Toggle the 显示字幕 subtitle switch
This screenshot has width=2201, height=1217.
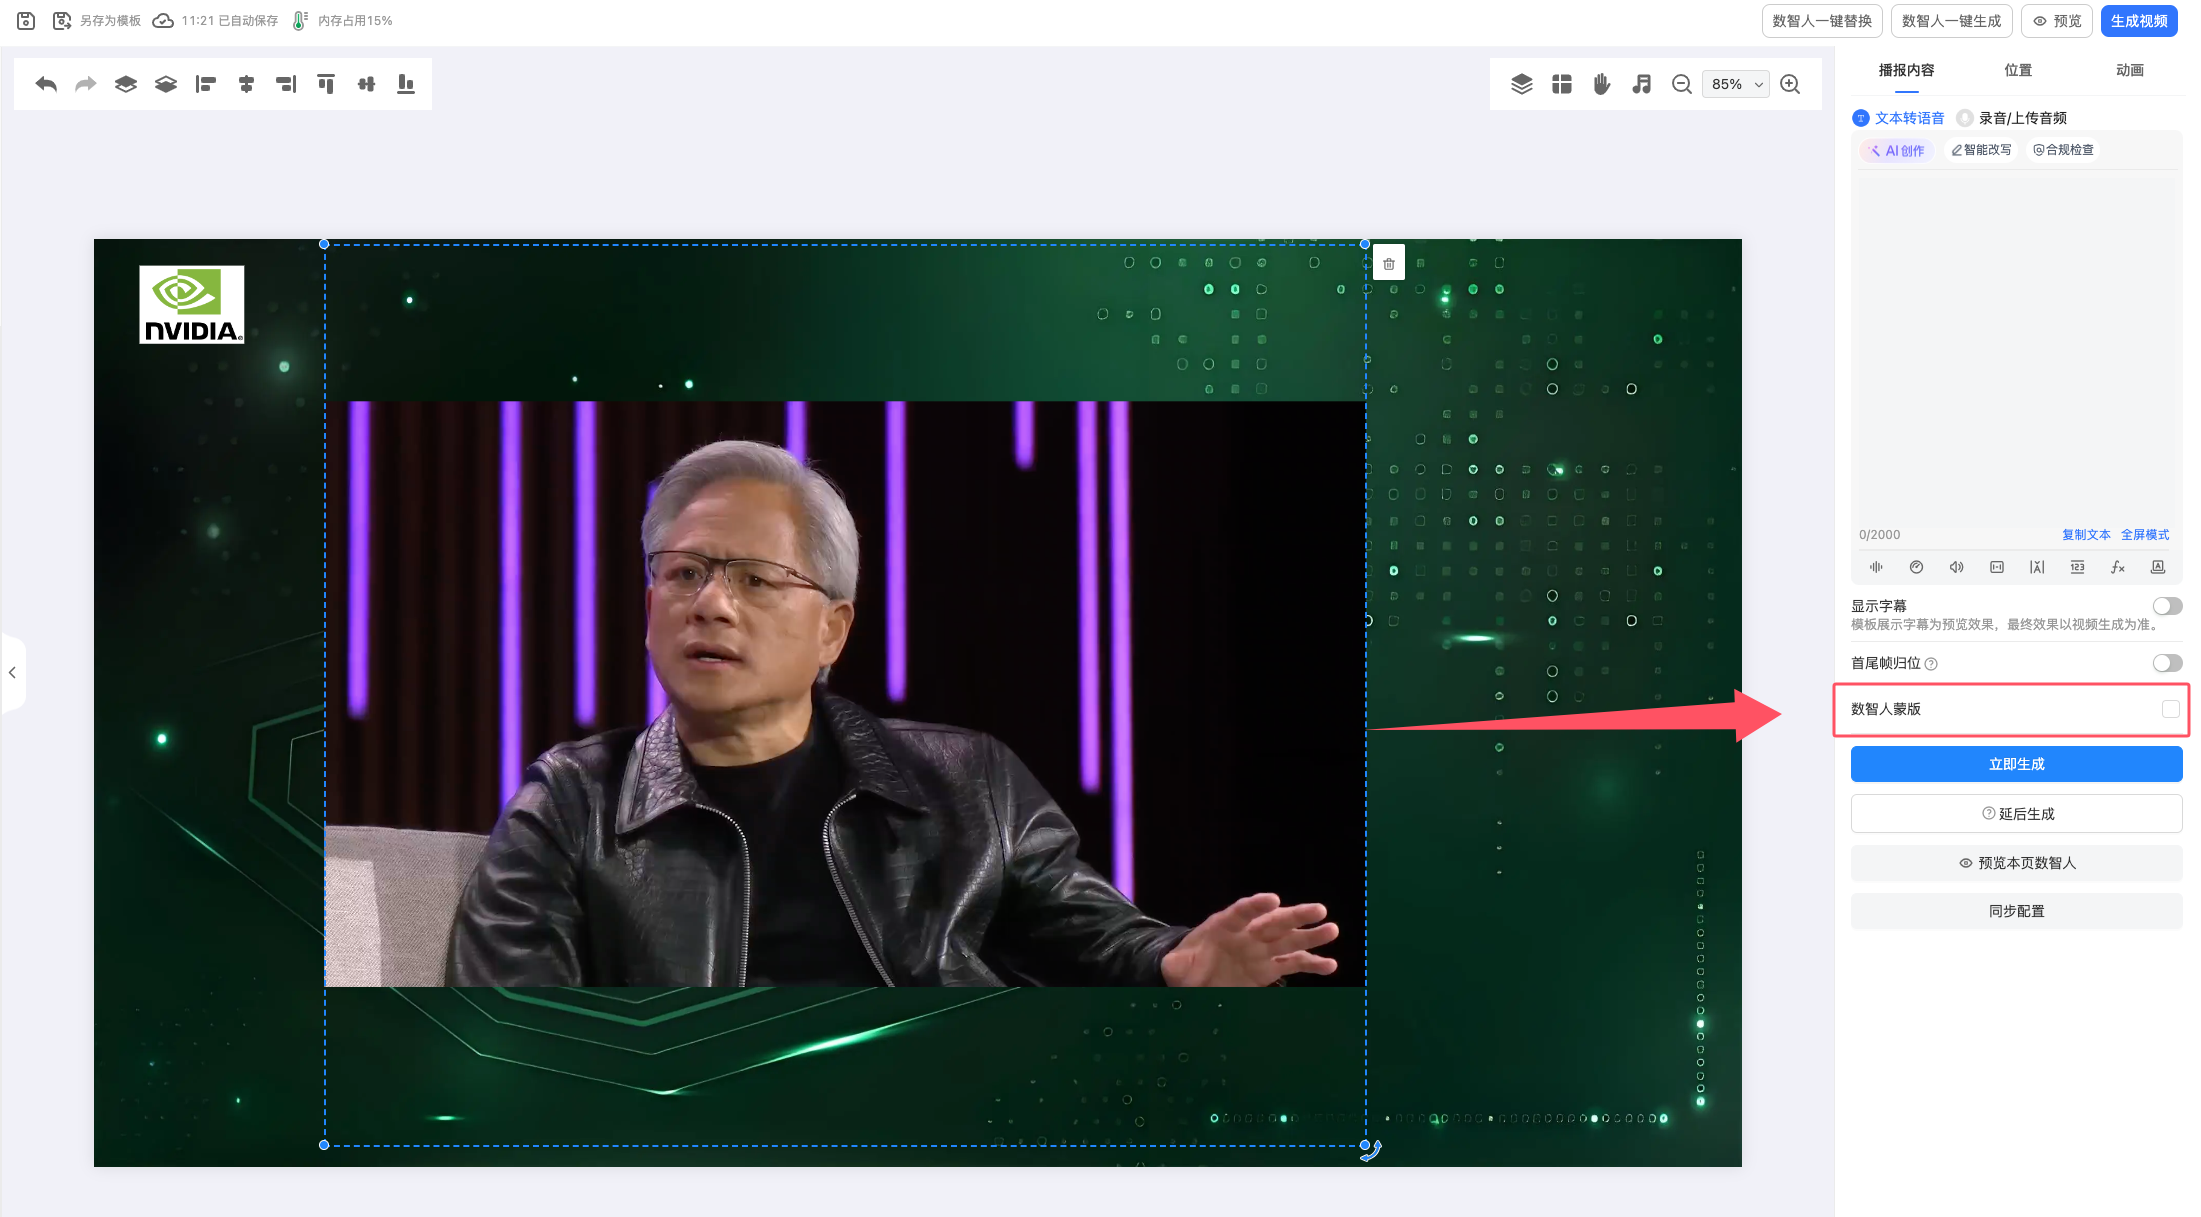(x=2167, y=606)
